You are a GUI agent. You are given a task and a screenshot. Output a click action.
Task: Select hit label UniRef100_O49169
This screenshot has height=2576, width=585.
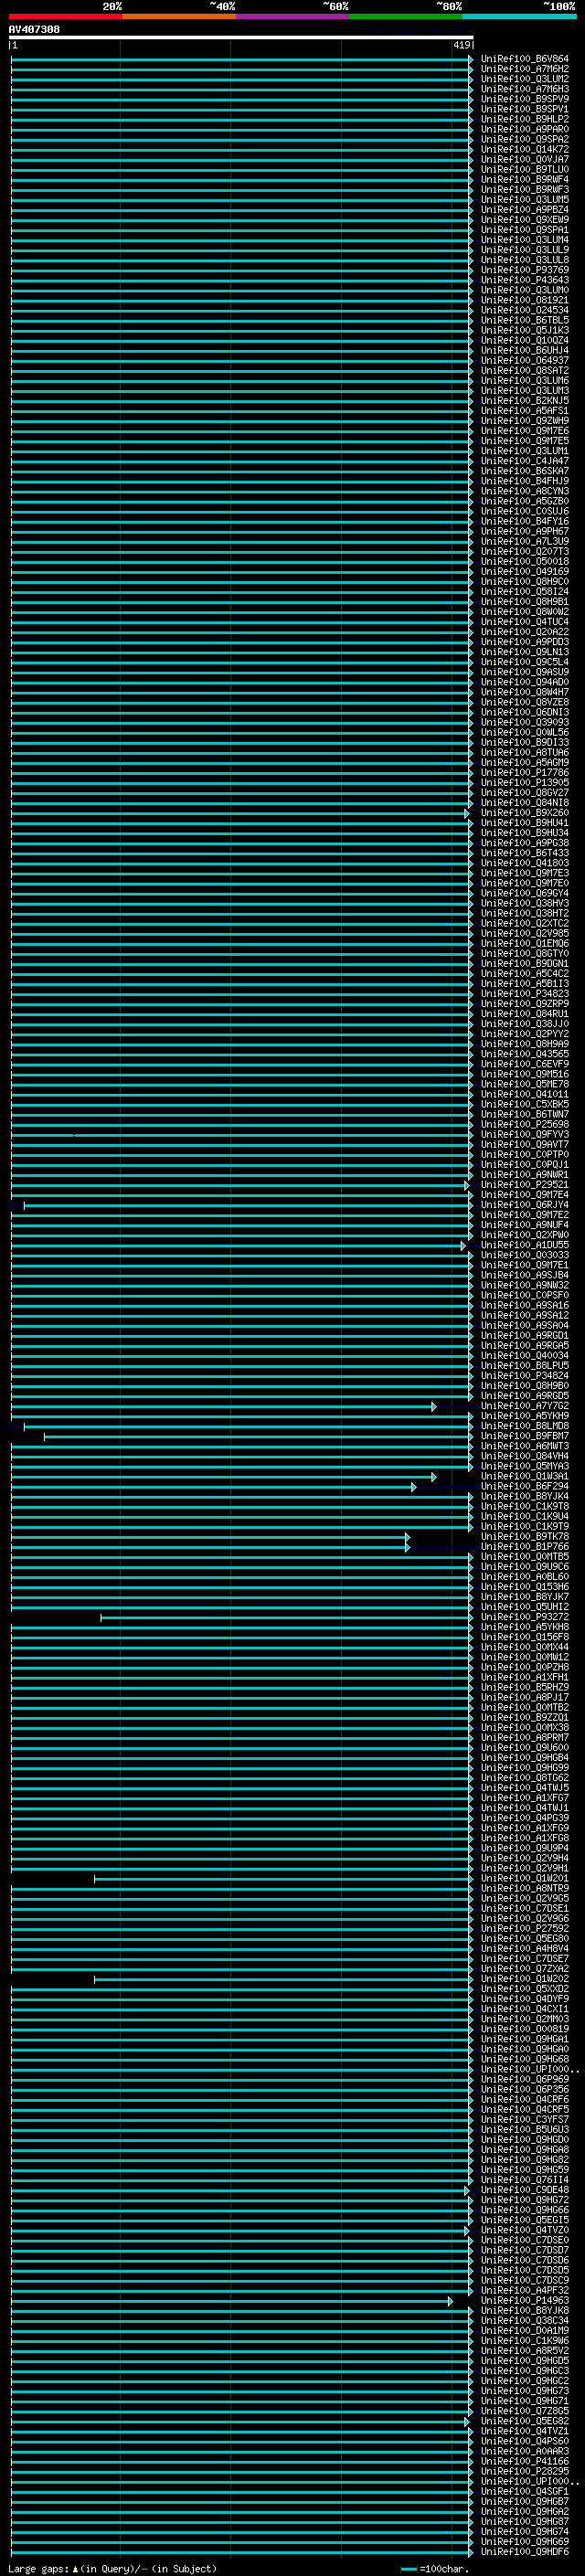(524, 571)
